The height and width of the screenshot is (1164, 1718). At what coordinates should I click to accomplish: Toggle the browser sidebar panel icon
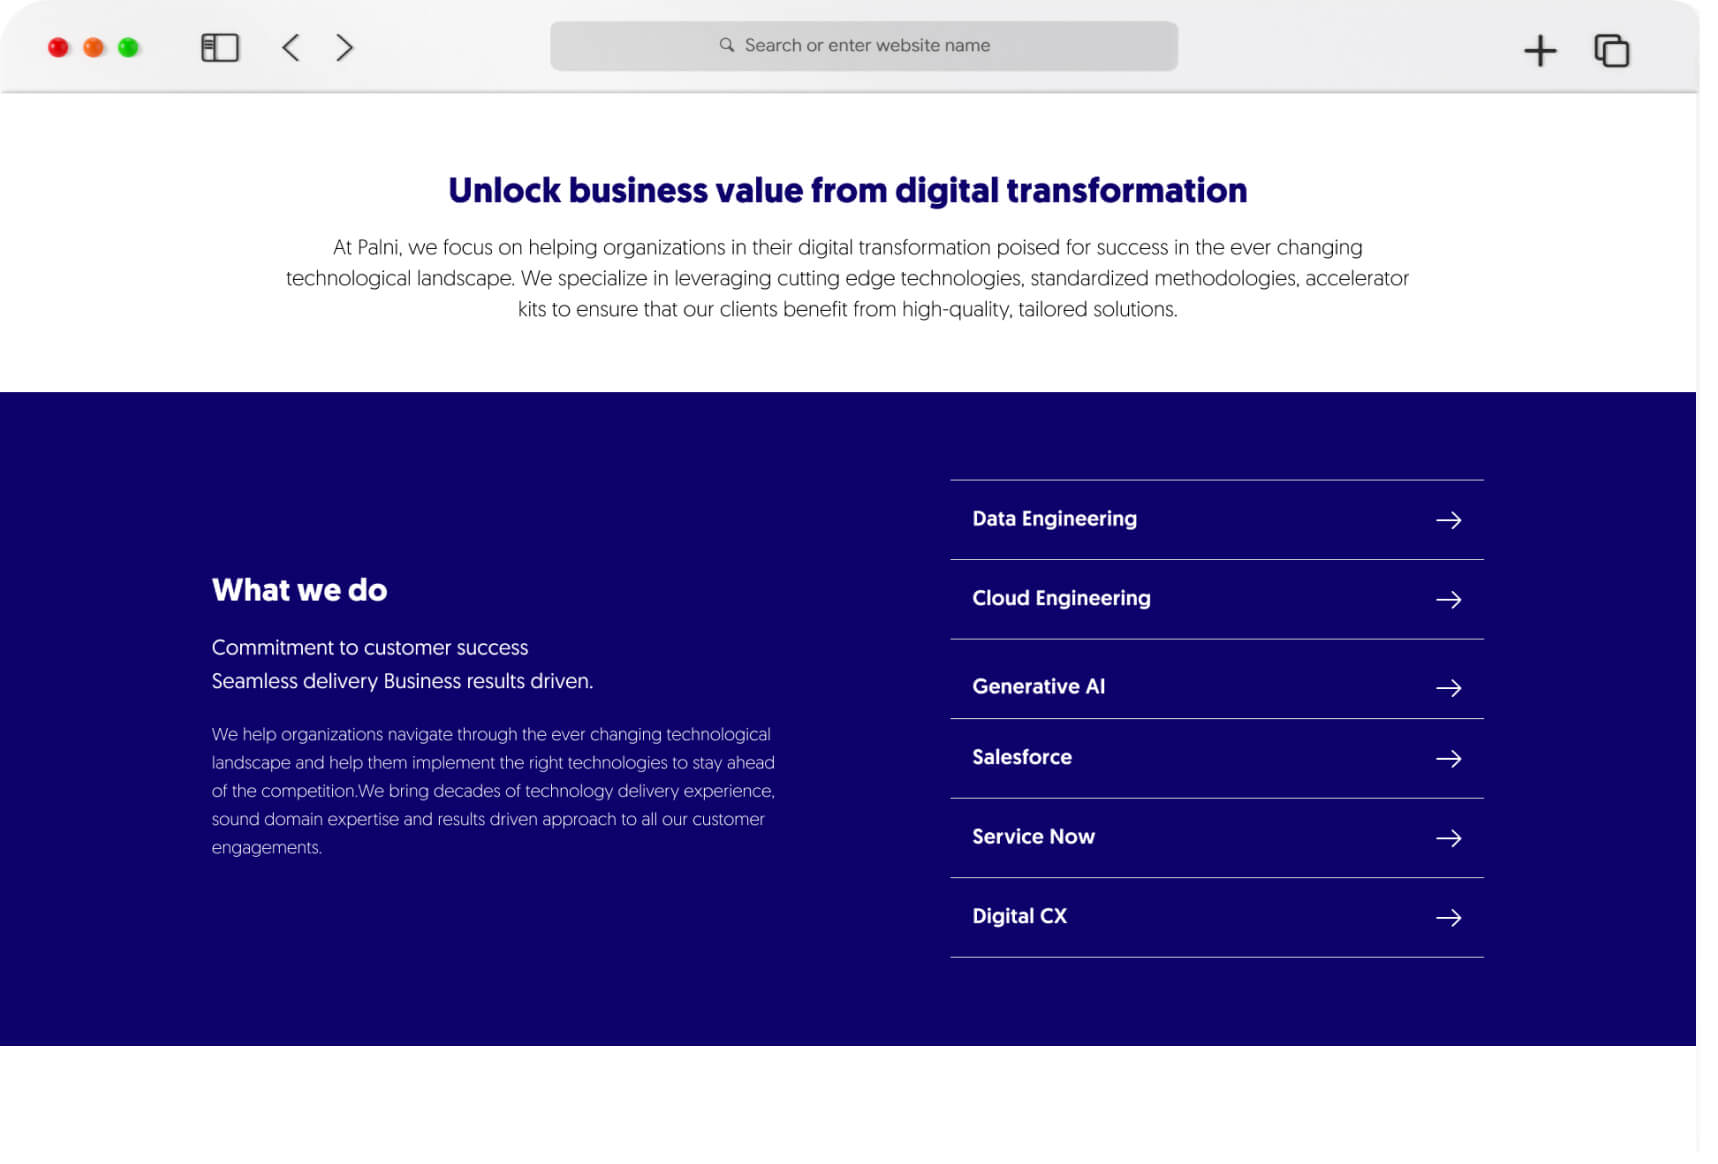click(220, 47)
